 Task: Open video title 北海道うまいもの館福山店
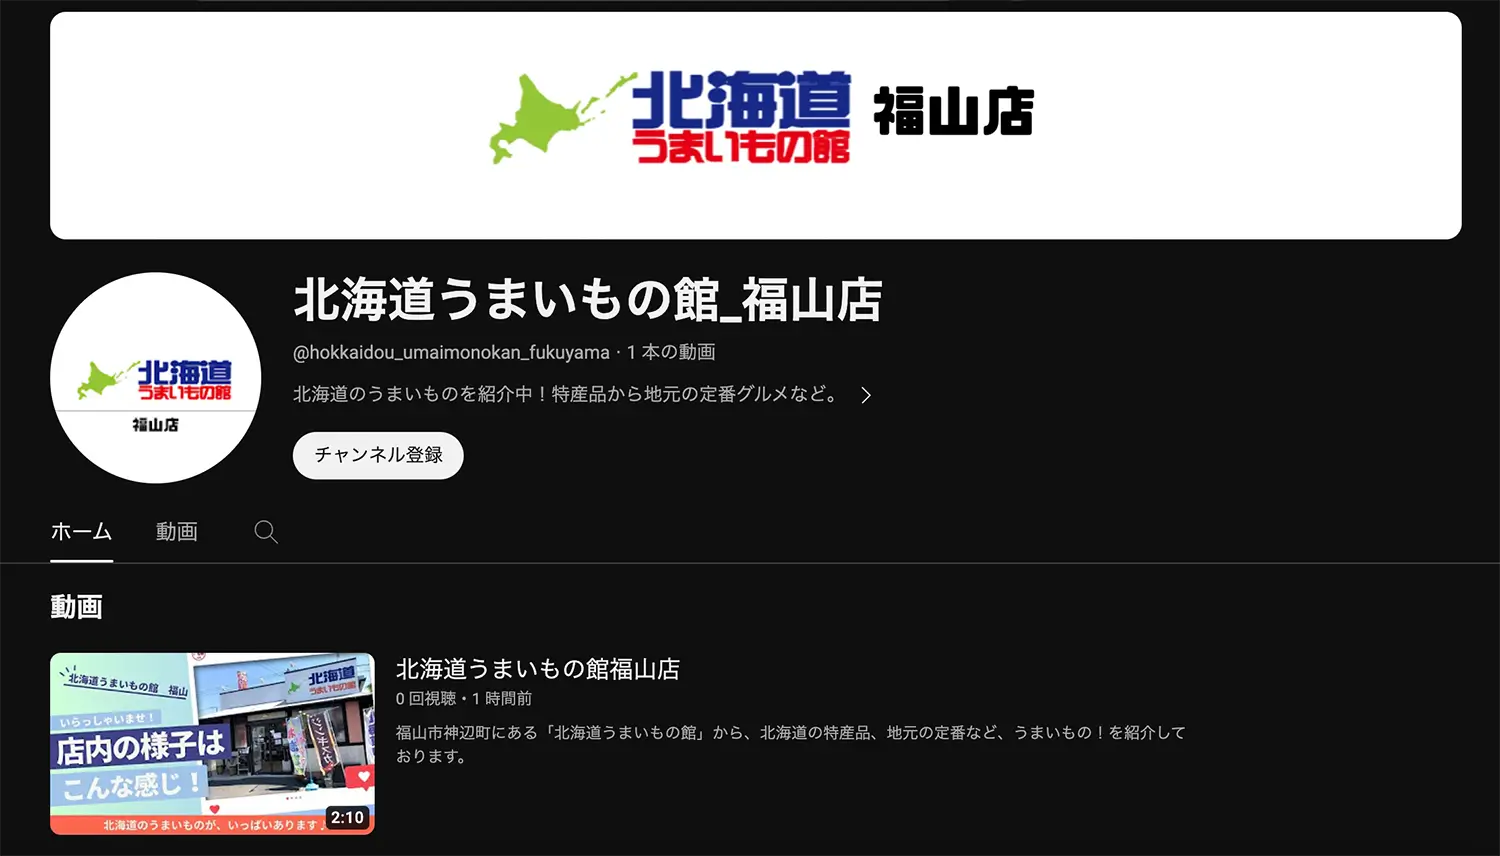(538, 669)
